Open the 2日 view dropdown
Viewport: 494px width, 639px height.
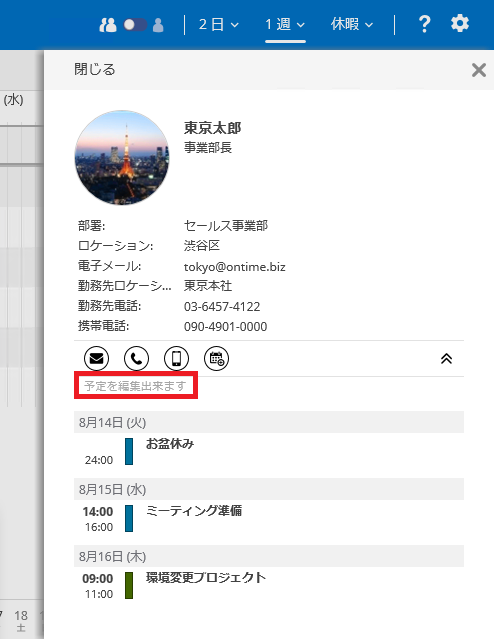[x=218, y=24]
